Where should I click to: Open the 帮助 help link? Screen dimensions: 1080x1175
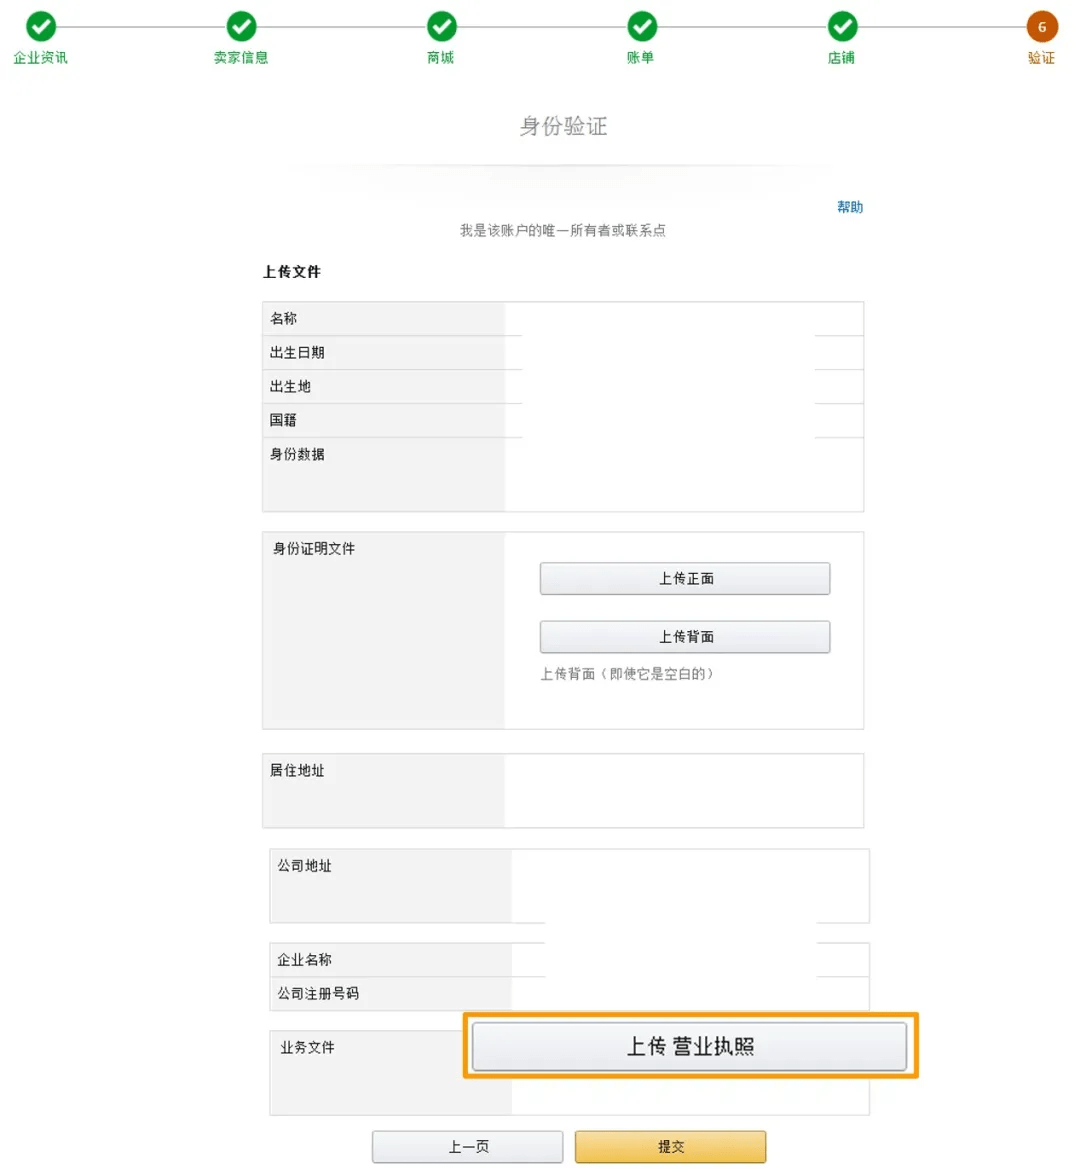pos(849,207)
